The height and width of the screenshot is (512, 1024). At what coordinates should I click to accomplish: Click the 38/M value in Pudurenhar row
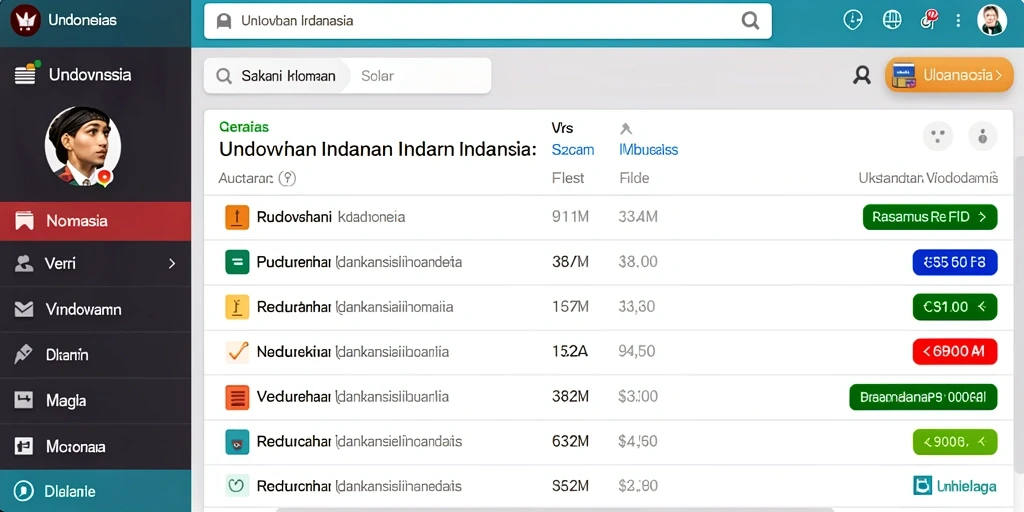pos(571,262)
